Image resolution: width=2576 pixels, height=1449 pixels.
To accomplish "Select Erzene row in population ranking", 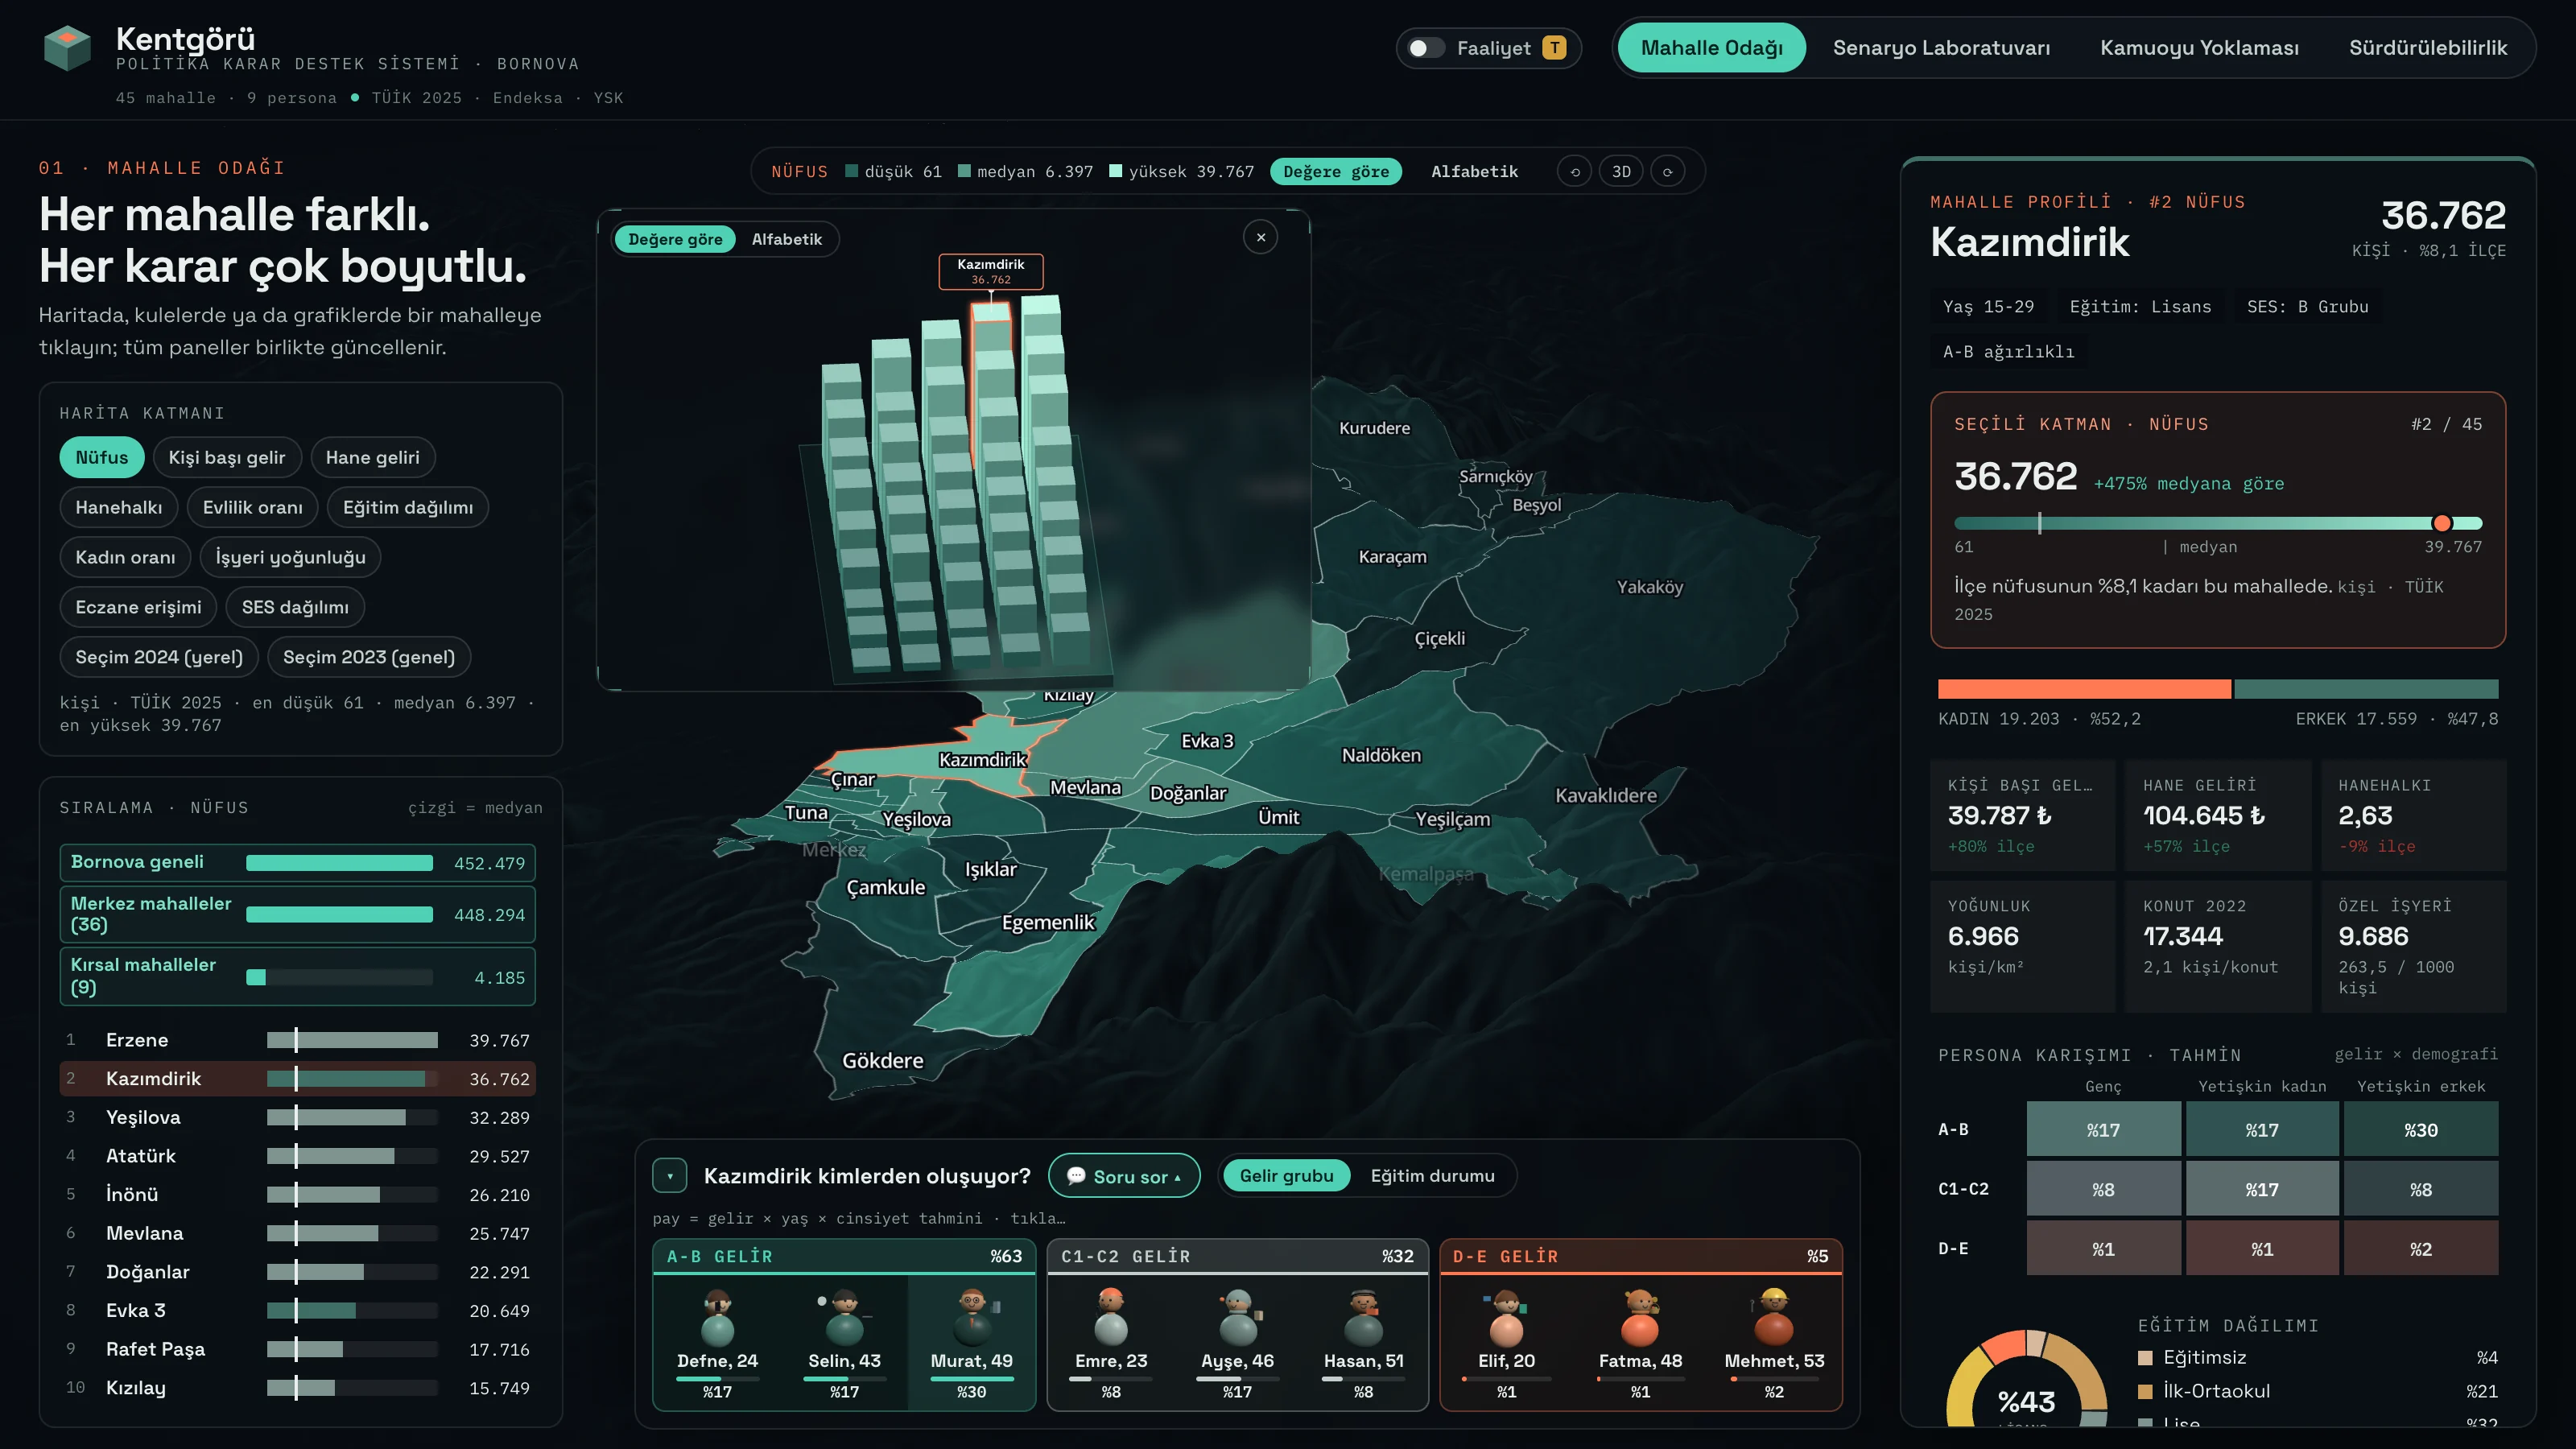I will [298, 1040].
